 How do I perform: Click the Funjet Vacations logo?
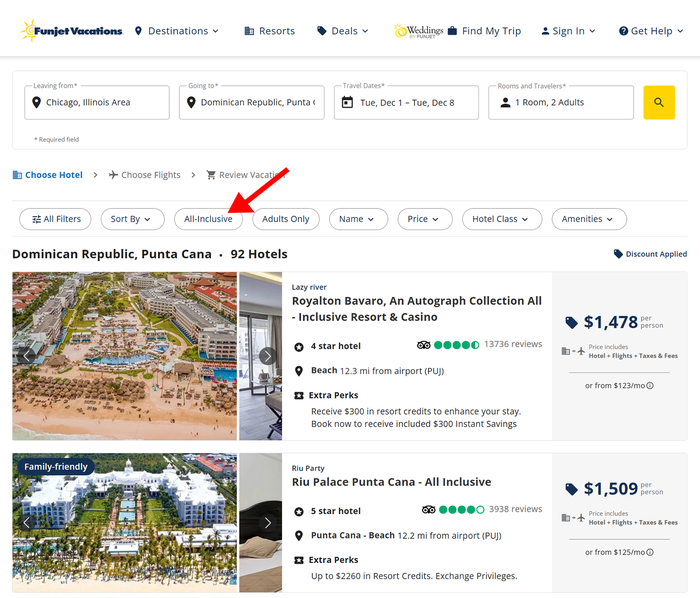(x=71, y=31)
